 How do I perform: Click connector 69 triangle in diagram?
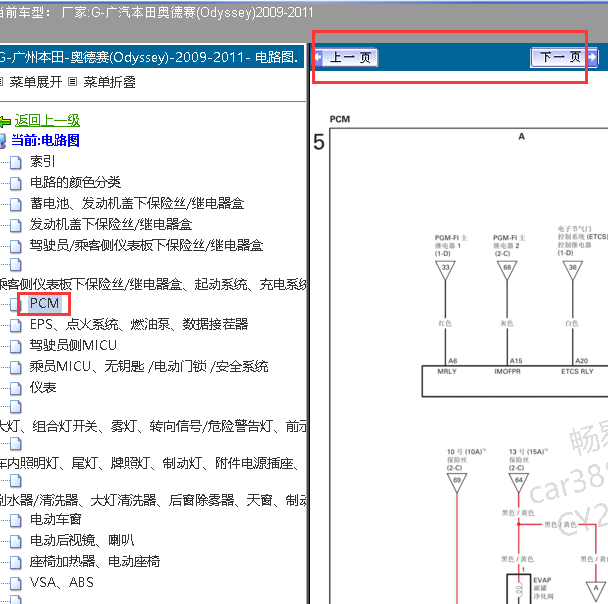457,483
